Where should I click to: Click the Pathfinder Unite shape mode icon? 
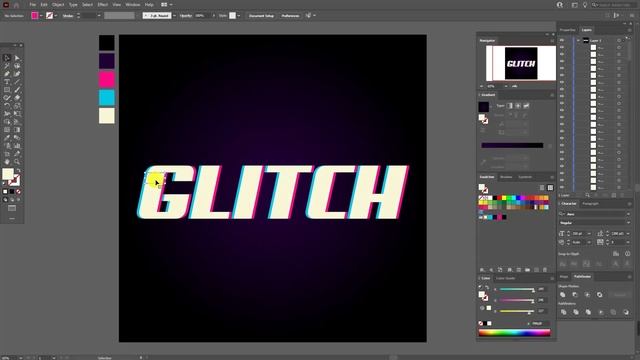pyautogui.click(x=563, y=295)
